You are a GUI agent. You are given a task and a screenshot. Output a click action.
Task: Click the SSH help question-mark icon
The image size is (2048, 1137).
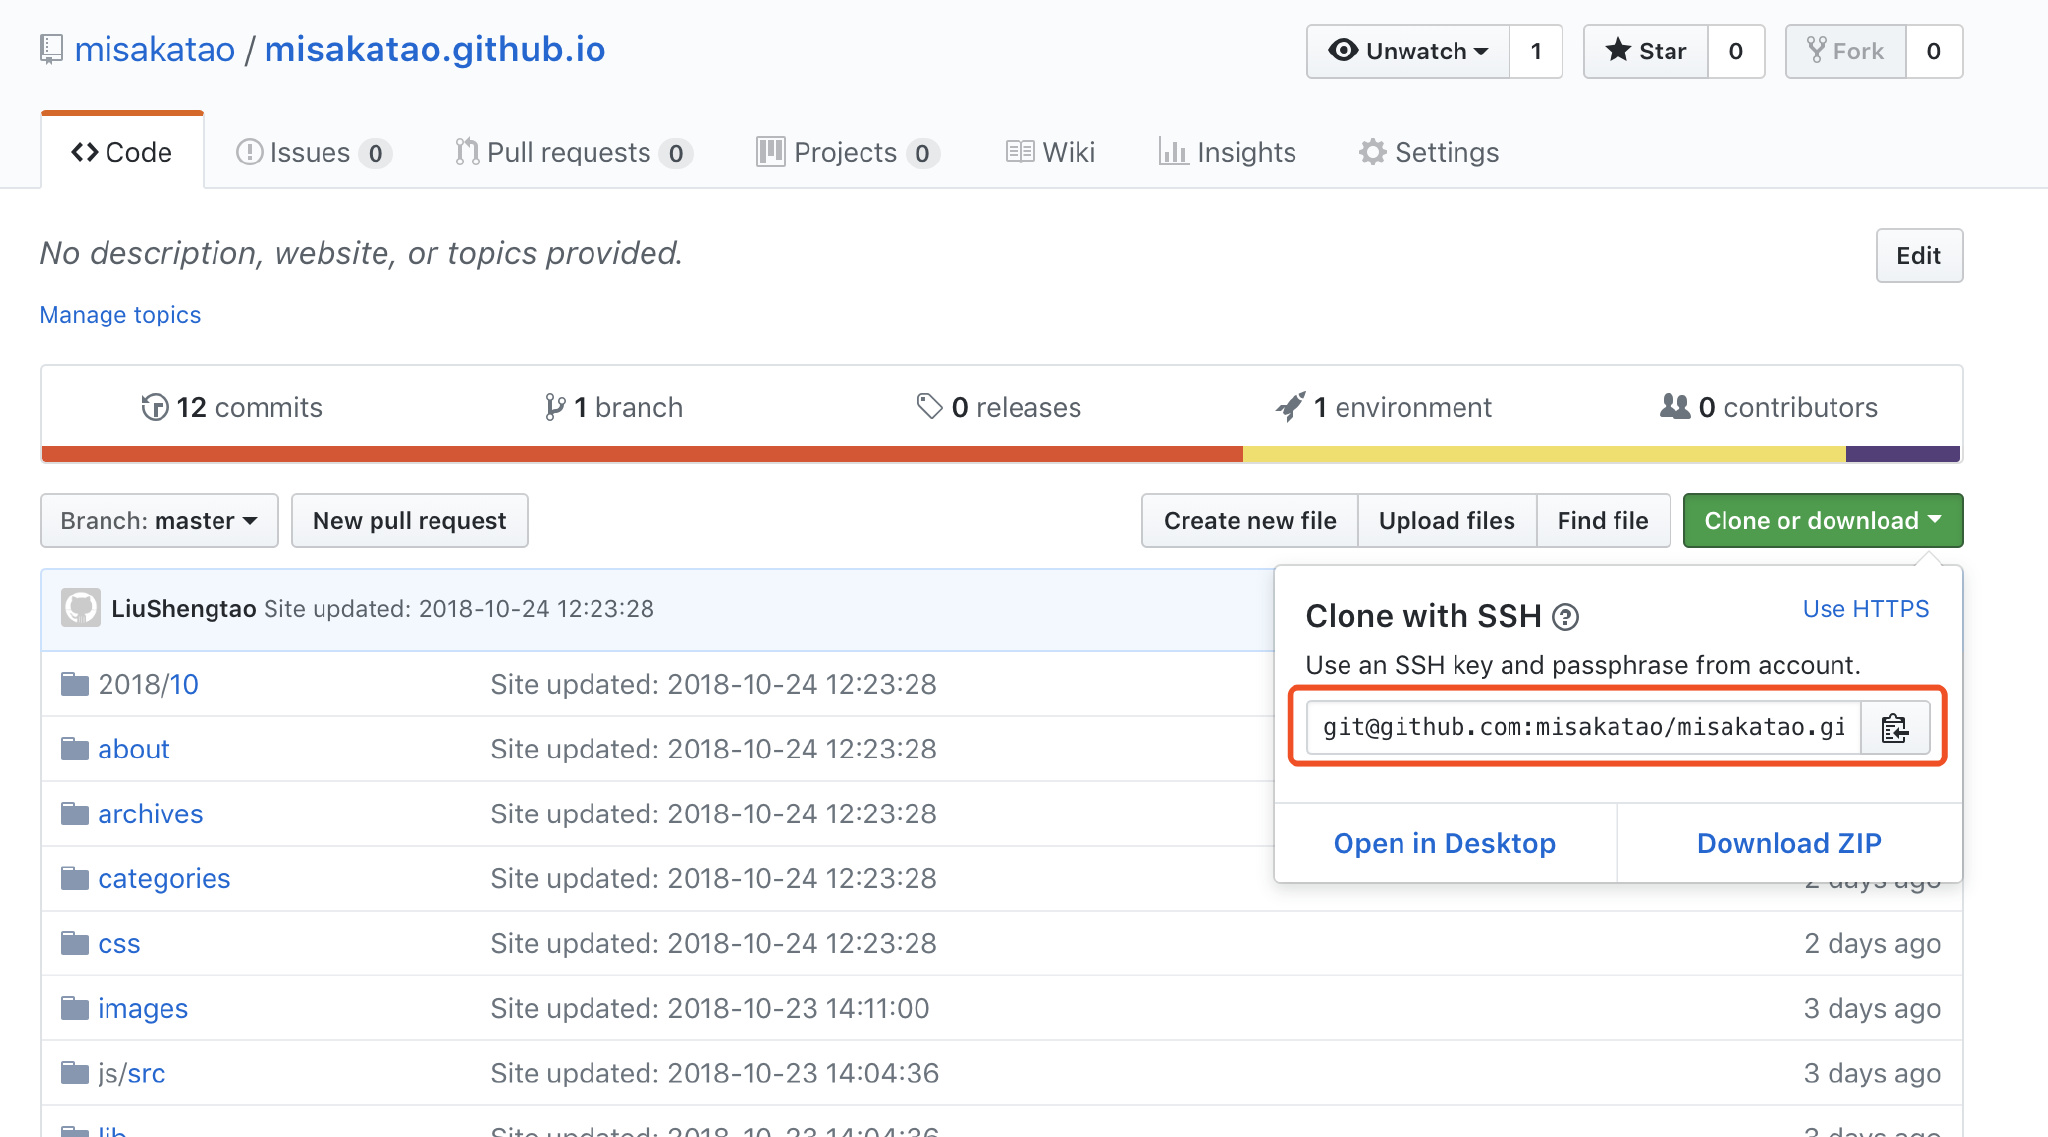(x=1565, y=618)
